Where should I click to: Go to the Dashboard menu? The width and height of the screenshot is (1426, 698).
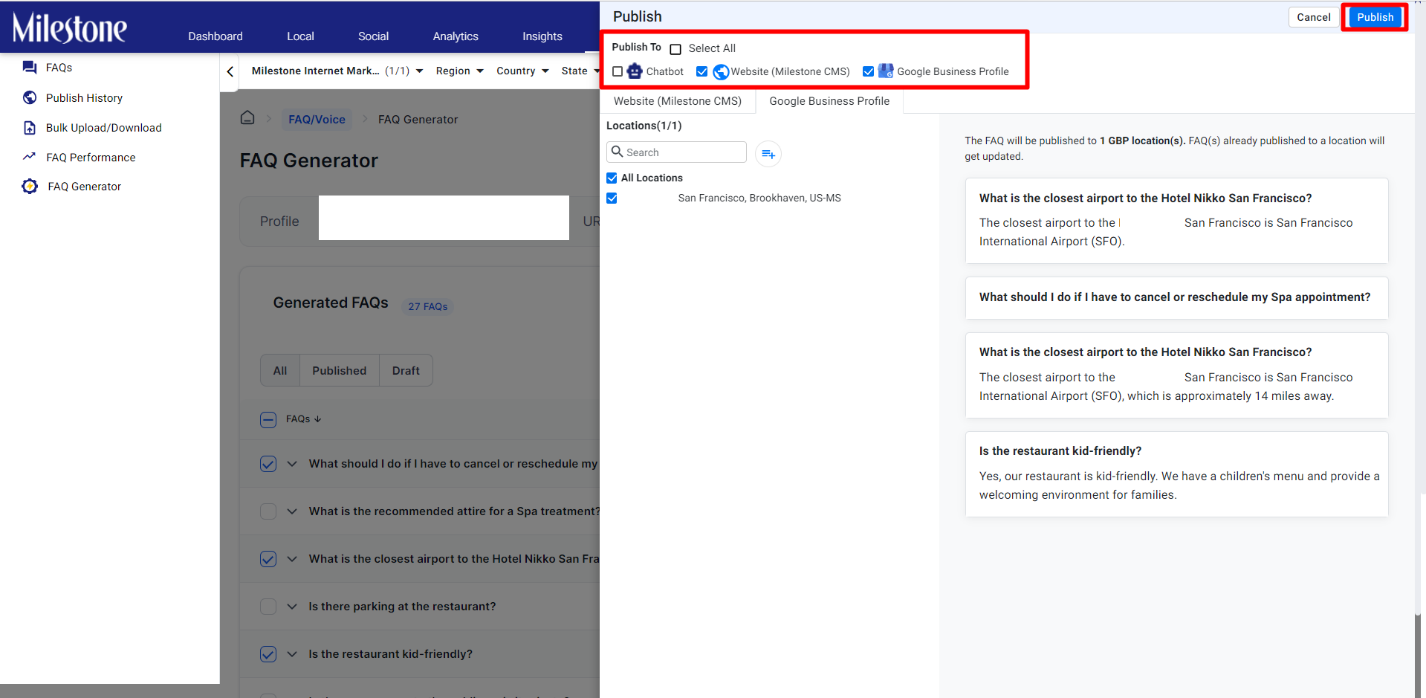click(x=215, y=36)
